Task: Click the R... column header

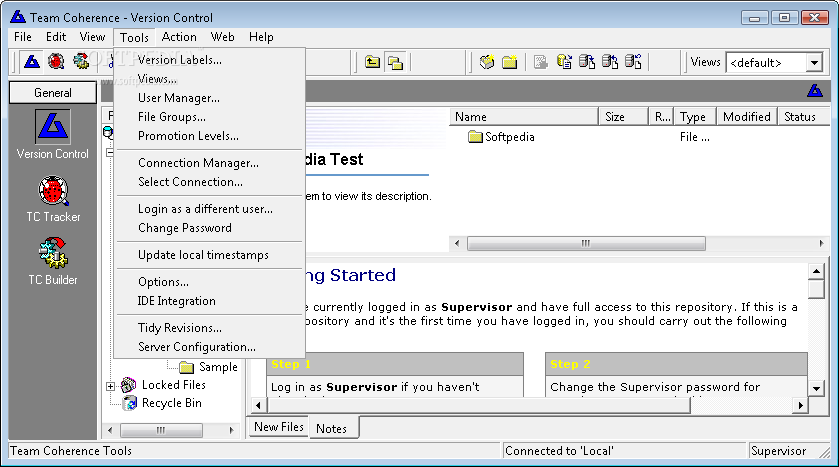Action: tap(661, 117)
